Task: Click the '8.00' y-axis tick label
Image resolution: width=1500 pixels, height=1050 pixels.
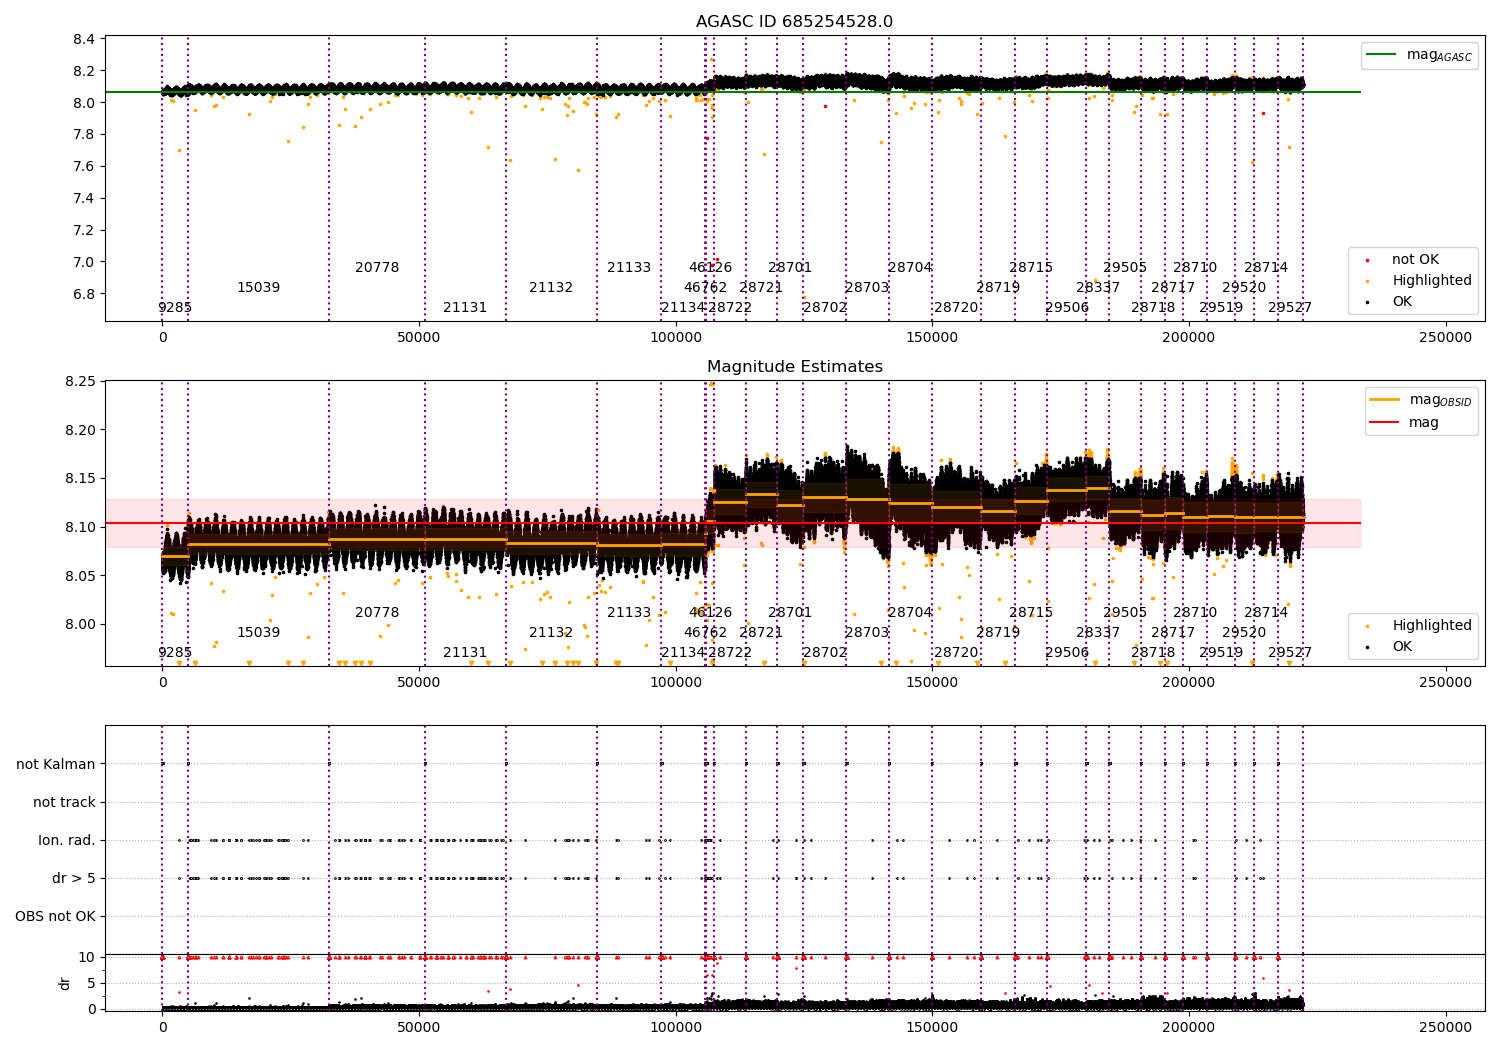Action: pyautogui.click(x=81, y=624)
